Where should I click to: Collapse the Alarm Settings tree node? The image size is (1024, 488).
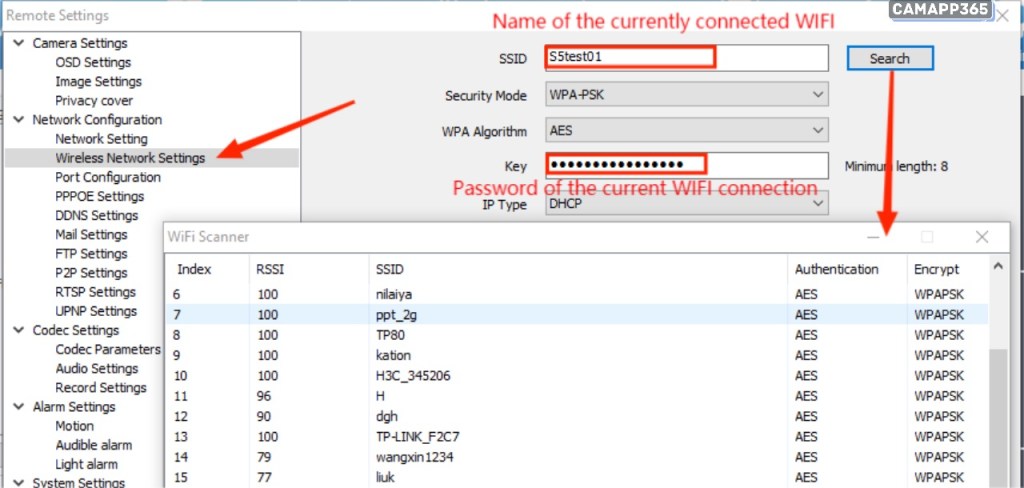(18, 407)
